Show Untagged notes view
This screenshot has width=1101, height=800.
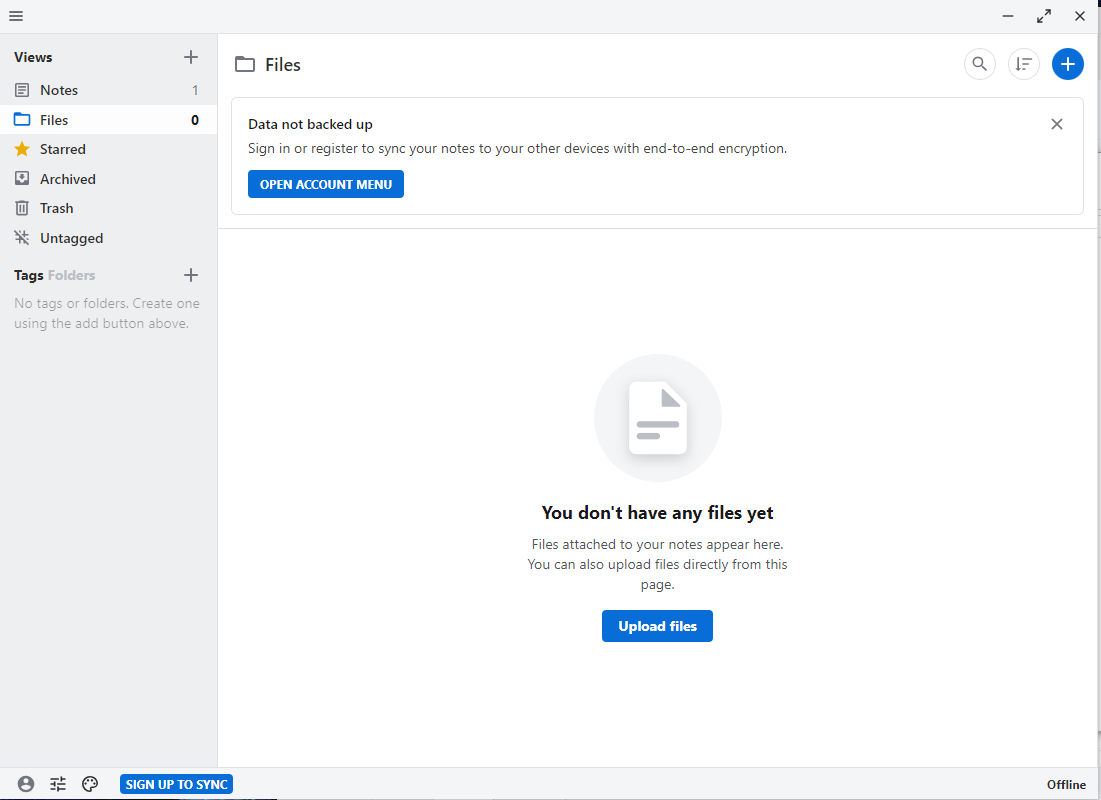point(71,238)
